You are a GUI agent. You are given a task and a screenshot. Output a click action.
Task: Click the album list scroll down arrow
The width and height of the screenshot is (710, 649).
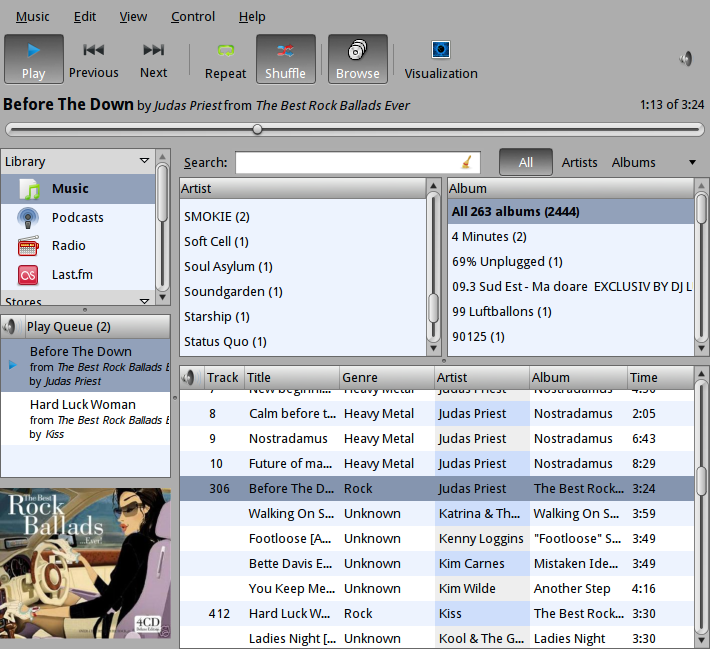tap(701, 348)
